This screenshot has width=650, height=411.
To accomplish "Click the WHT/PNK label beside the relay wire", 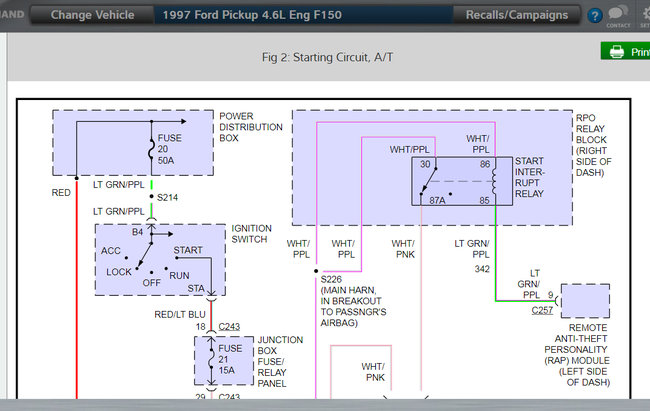I will (403, 249).
